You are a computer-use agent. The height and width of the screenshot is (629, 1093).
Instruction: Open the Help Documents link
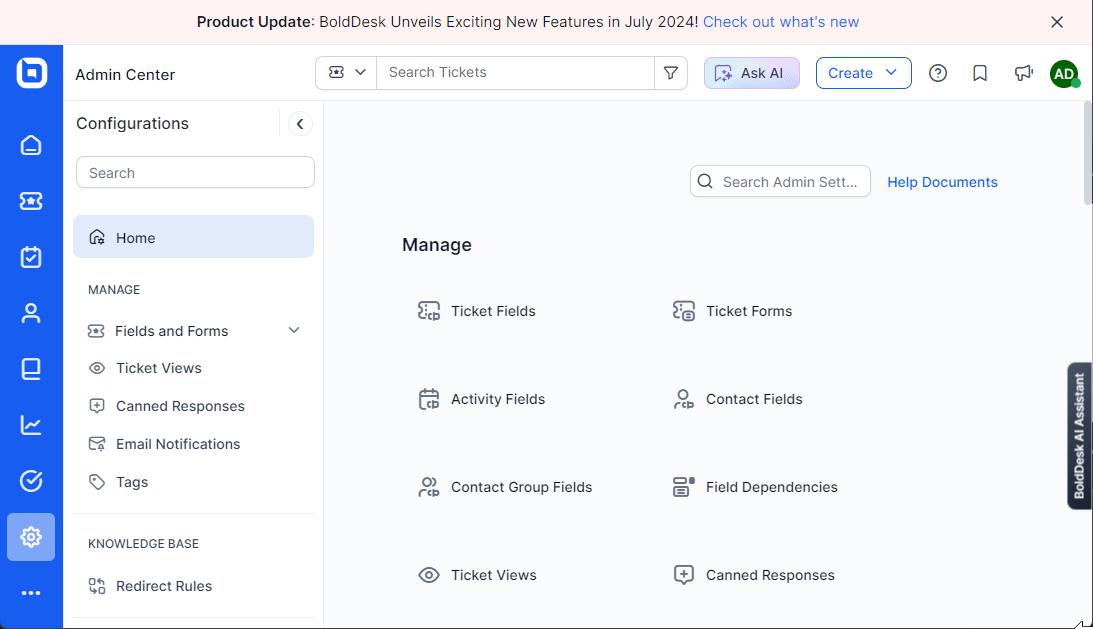(x=942, y=182)
